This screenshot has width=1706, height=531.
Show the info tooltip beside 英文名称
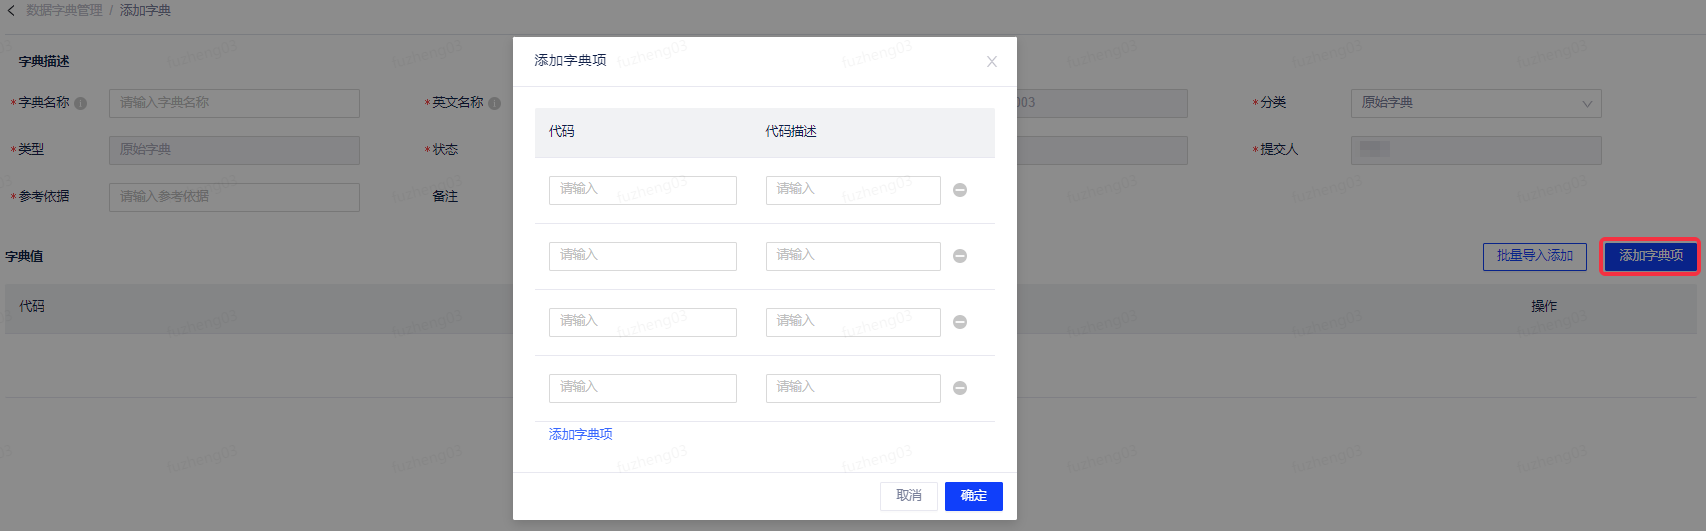[494, 103]
